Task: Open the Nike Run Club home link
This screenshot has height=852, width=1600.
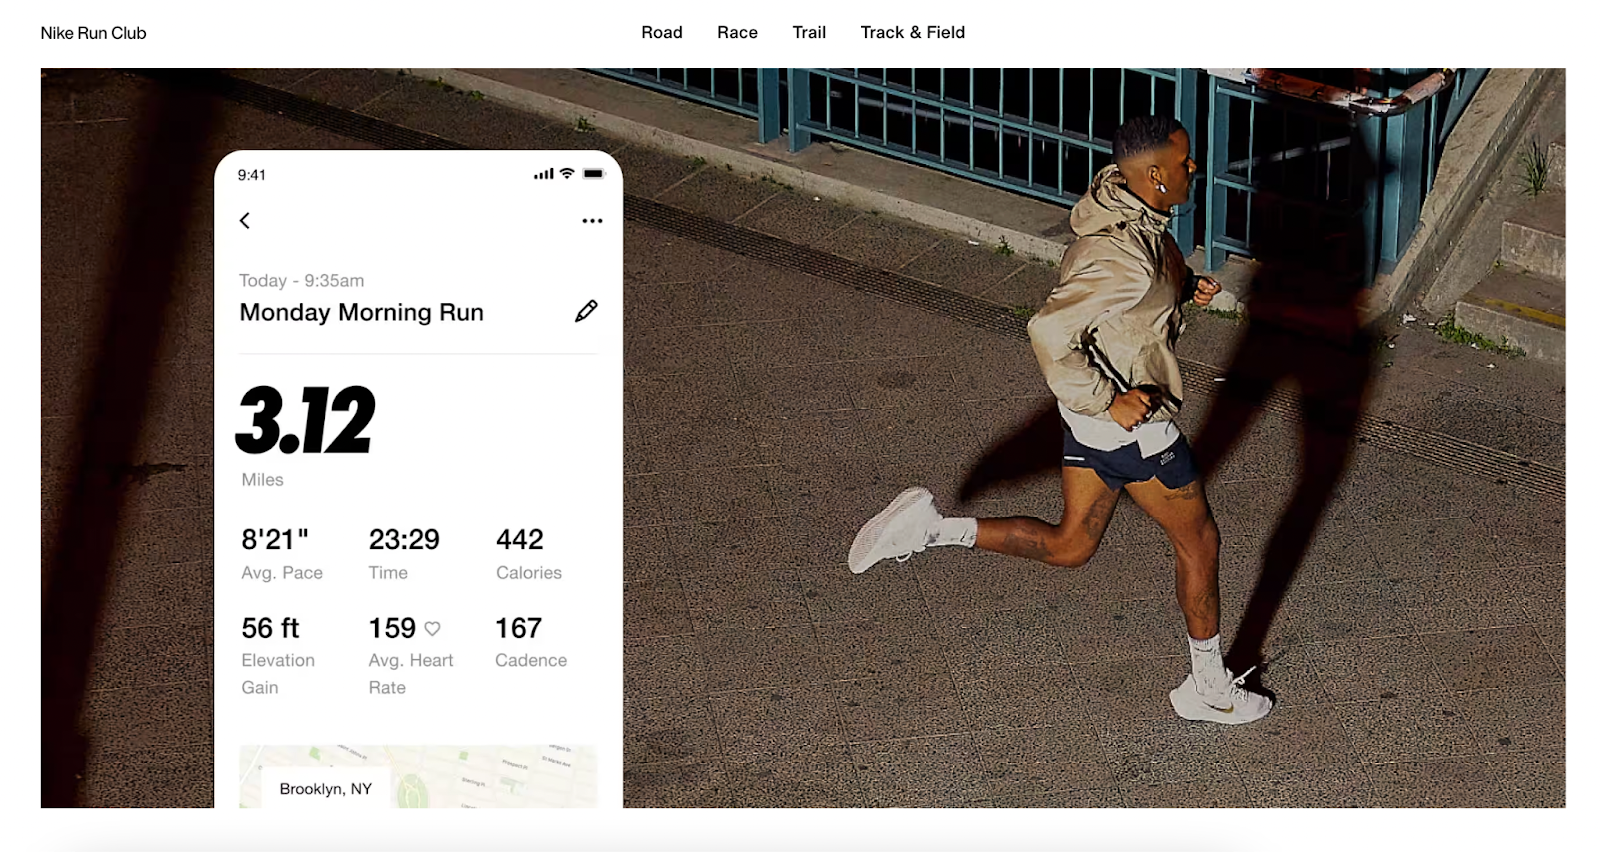Action: coord(93,33)
